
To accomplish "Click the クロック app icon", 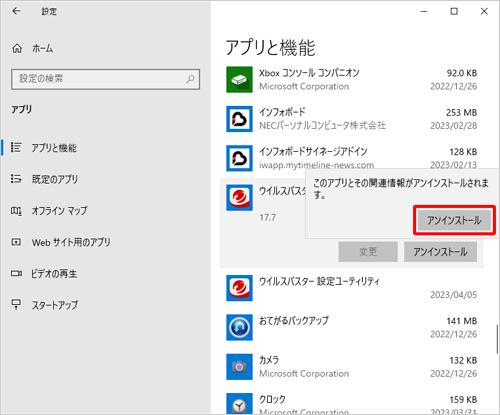I will click(239, 404).
